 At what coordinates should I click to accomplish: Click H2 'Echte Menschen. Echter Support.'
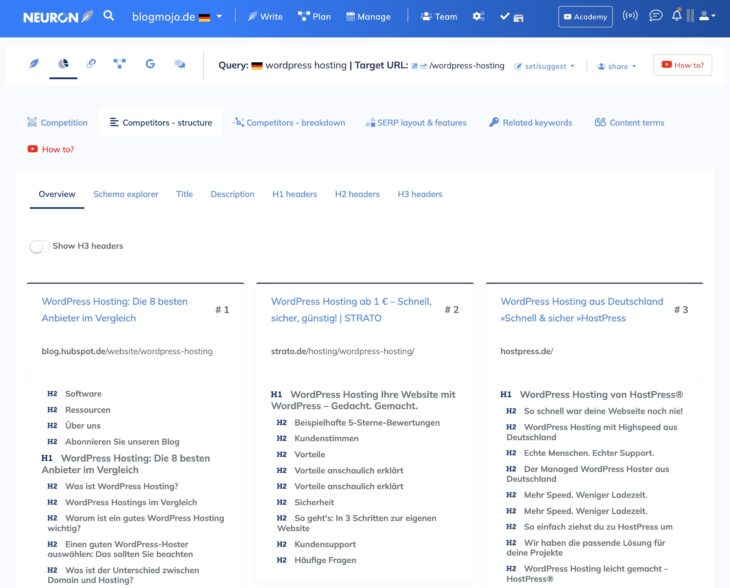[x=580, y=453]
